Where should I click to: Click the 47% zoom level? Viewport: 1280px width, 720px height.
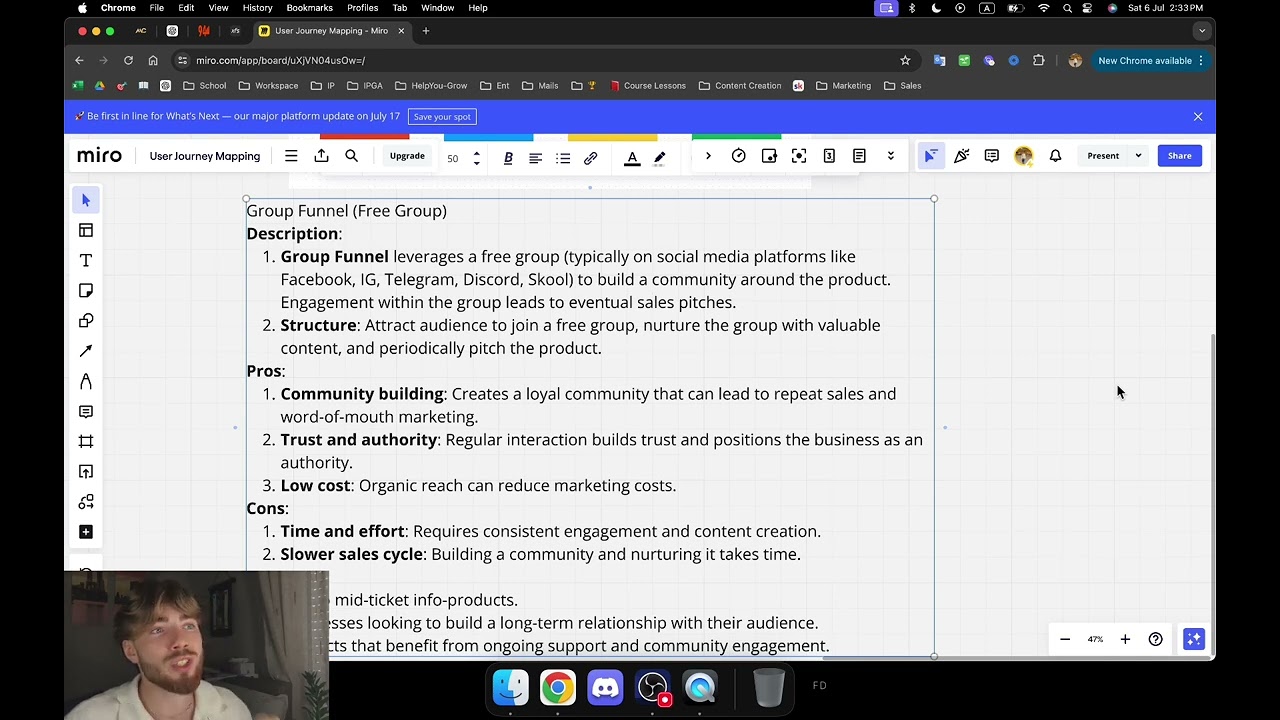pos(1095,639)
